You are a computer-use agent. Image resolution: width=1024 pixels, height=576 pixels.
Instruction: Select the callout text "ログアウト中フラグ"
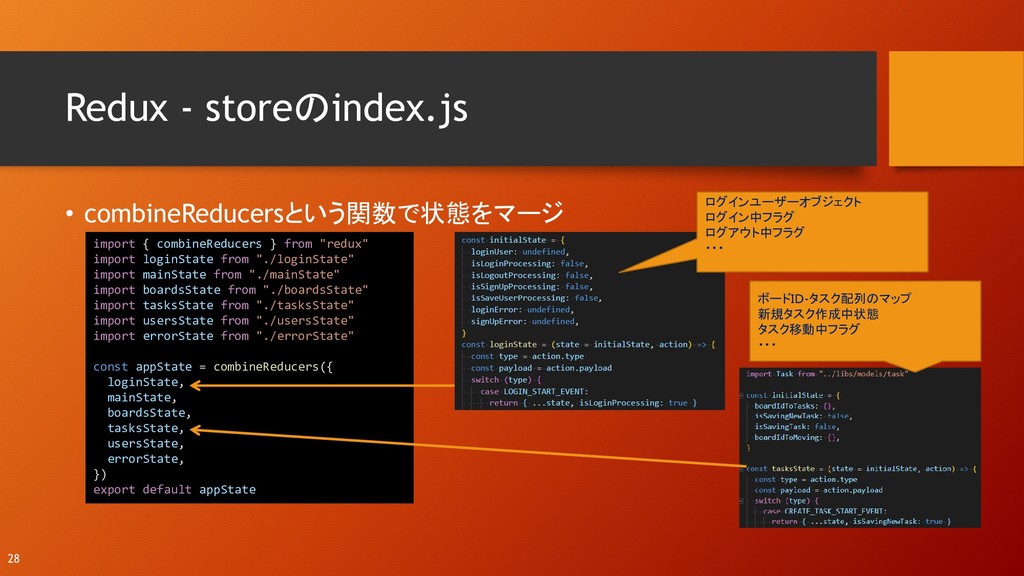pyautogui.click(x=754, y=232)
